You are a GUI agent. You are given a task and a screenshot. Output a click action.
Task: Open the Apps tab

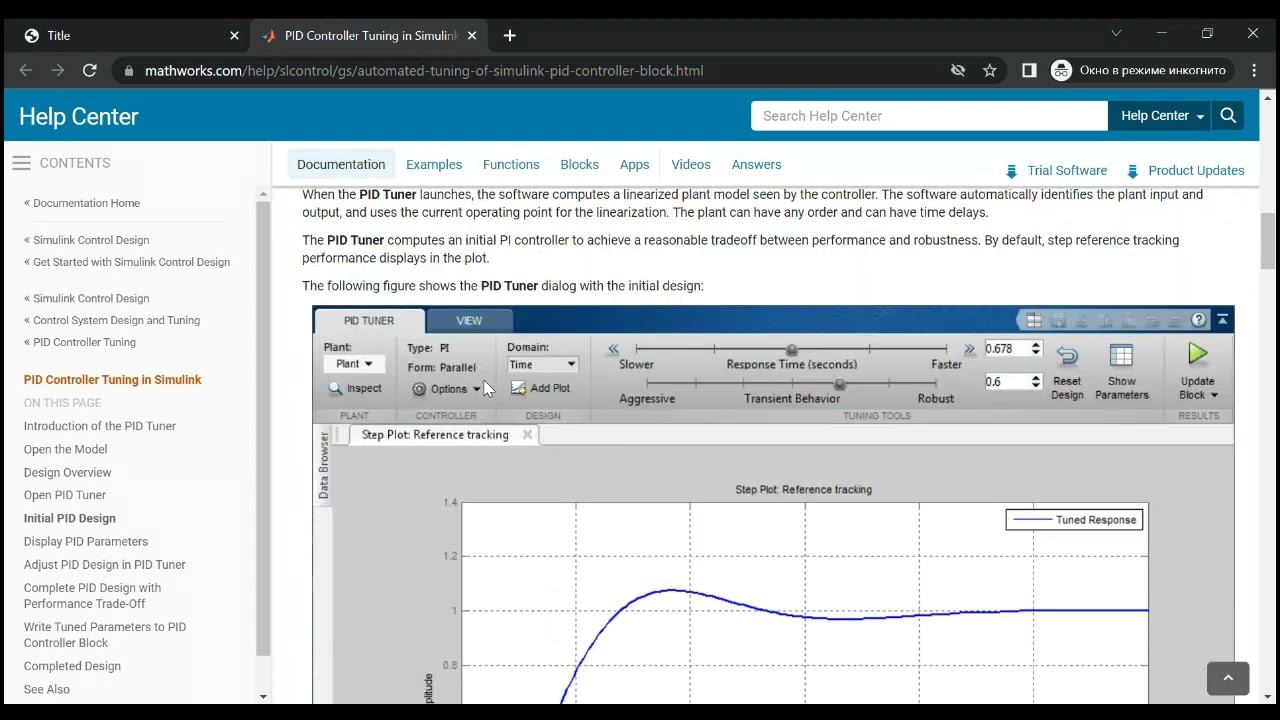pyautogui.click(x=634, y=164)
